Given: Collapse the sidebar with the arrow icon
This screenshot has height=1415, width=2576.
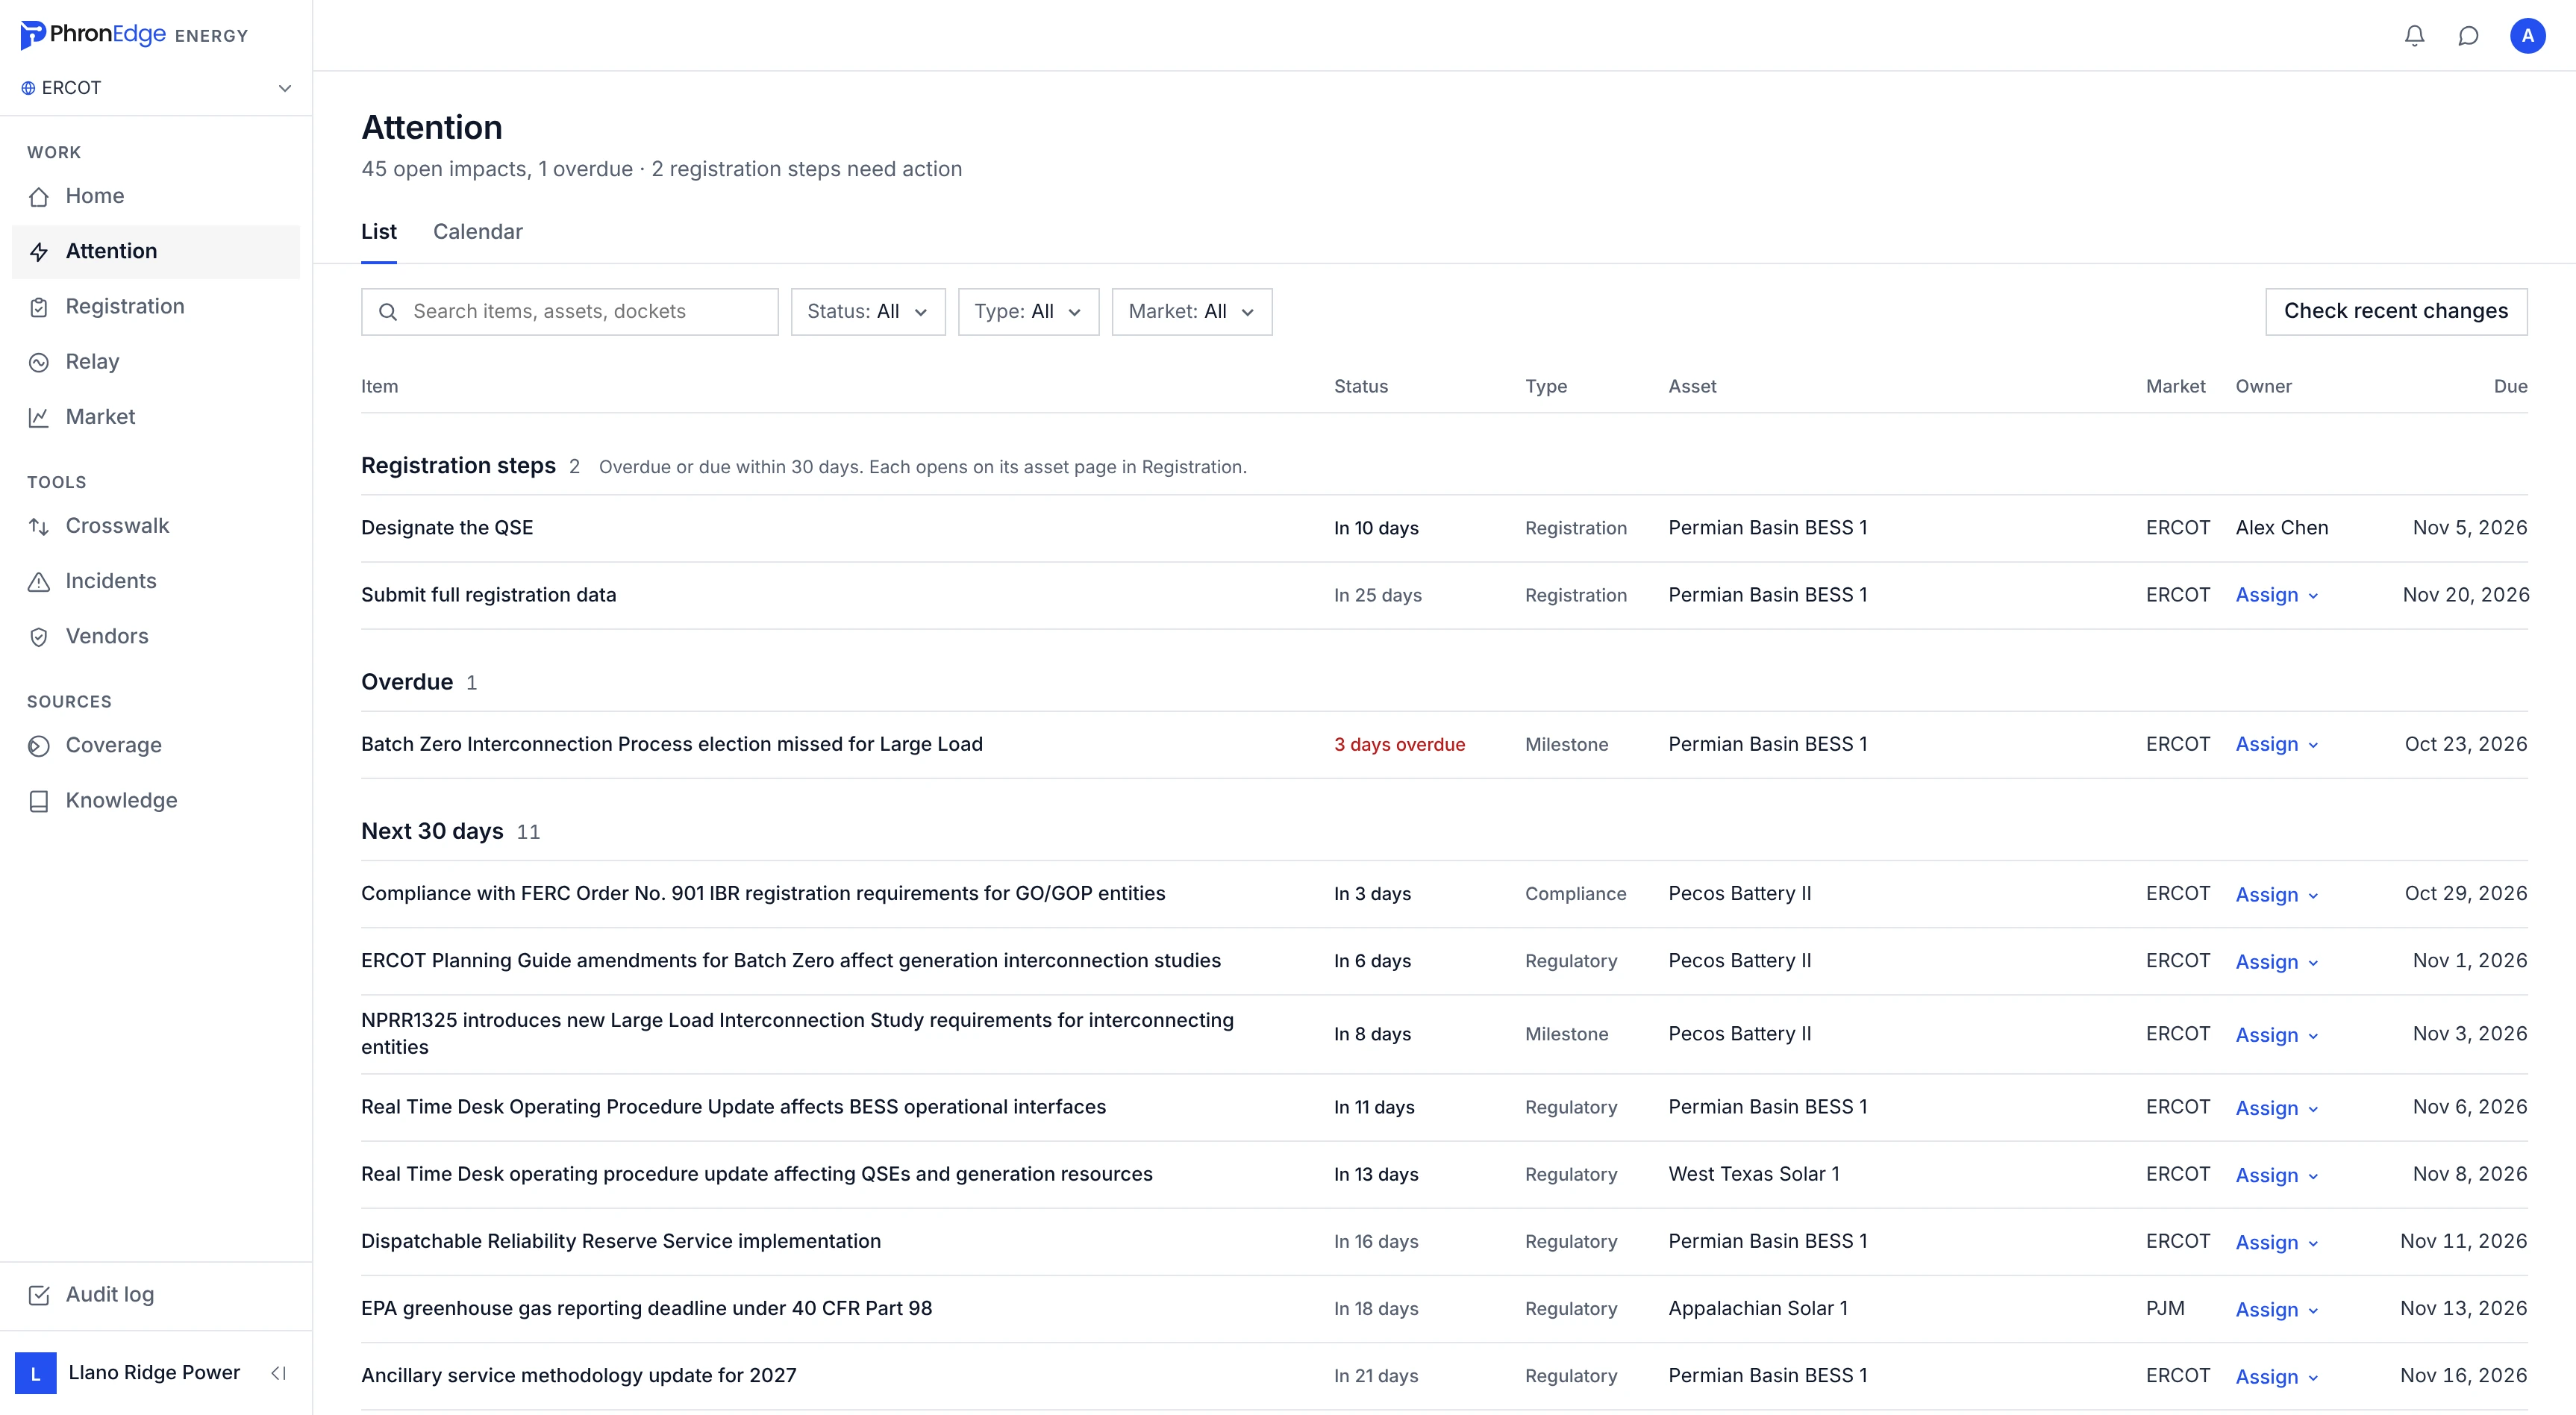Looking at the screenshot, I should [279, 1373].
